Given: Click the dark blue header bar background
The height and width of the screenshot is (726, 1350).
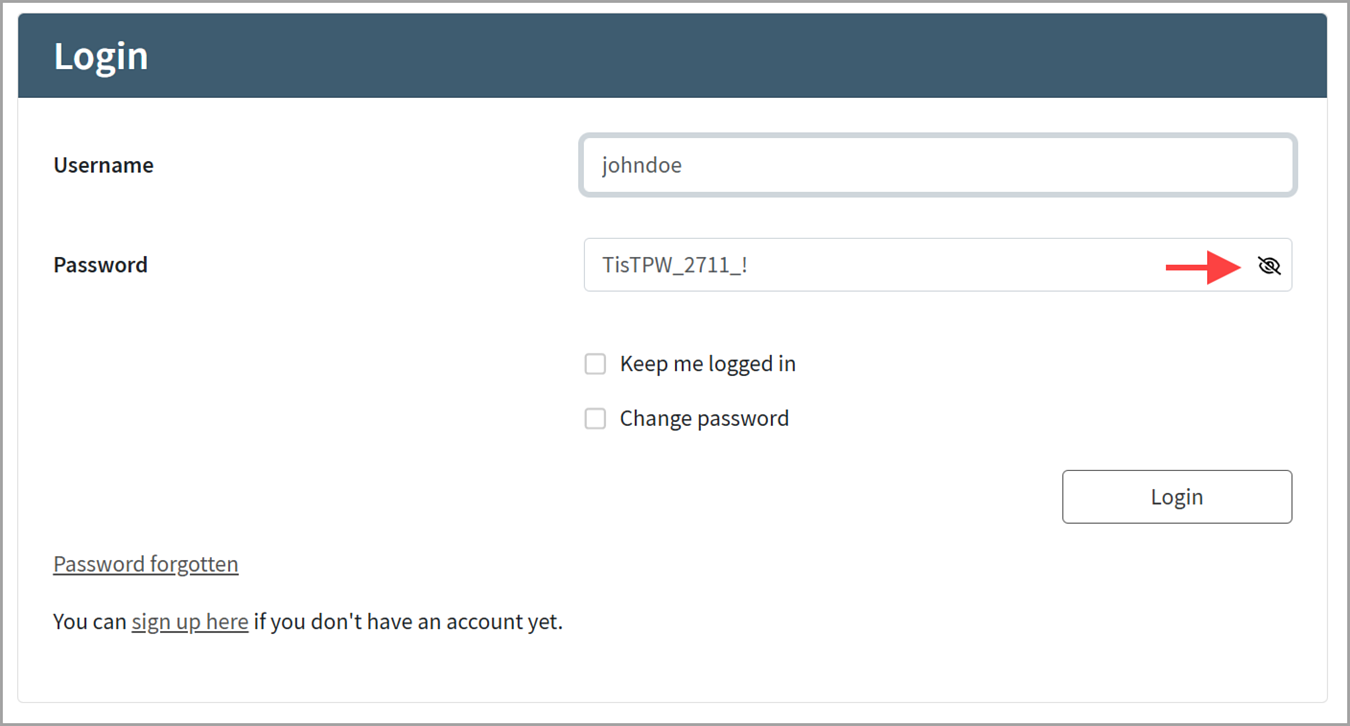Looking at the screenshot, I should [x=700, y=56].
